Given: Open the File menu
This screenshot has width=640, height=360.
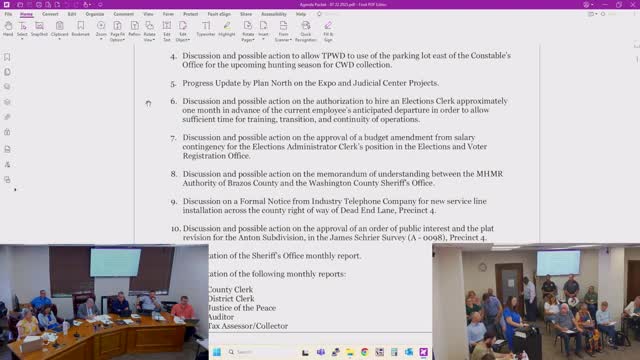Looking at the screenshot, I should (x=8, y=14).
